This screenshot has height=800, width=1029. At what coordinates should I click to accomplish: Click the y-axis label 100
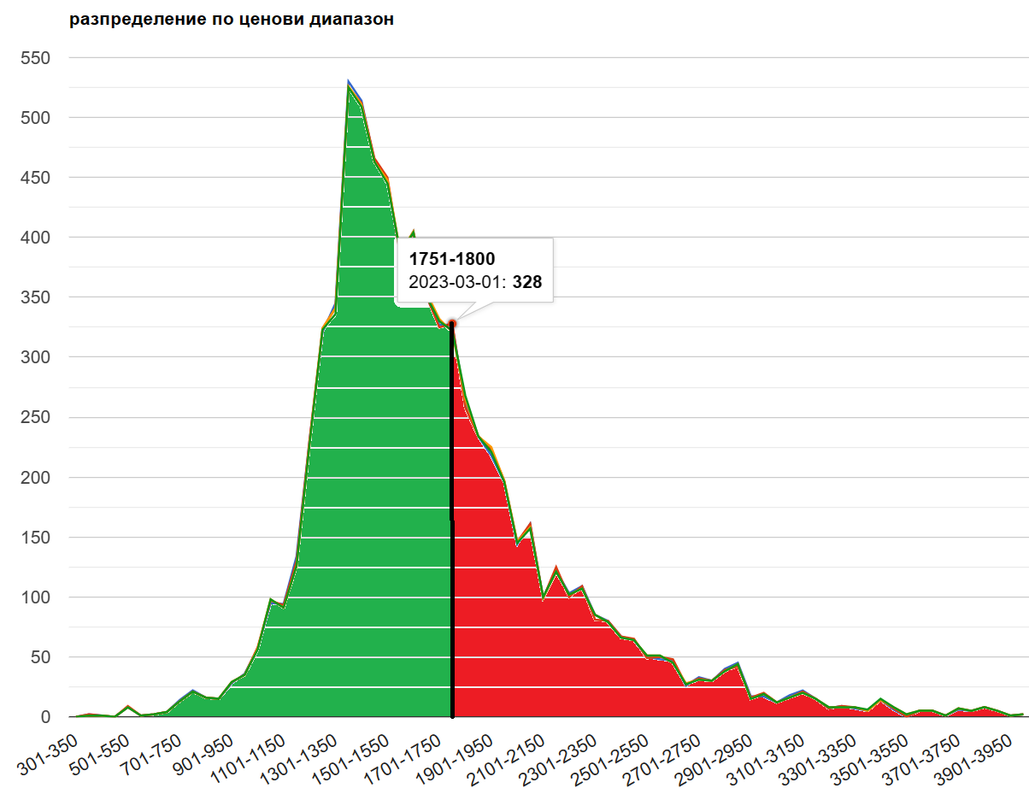point(35,597)
